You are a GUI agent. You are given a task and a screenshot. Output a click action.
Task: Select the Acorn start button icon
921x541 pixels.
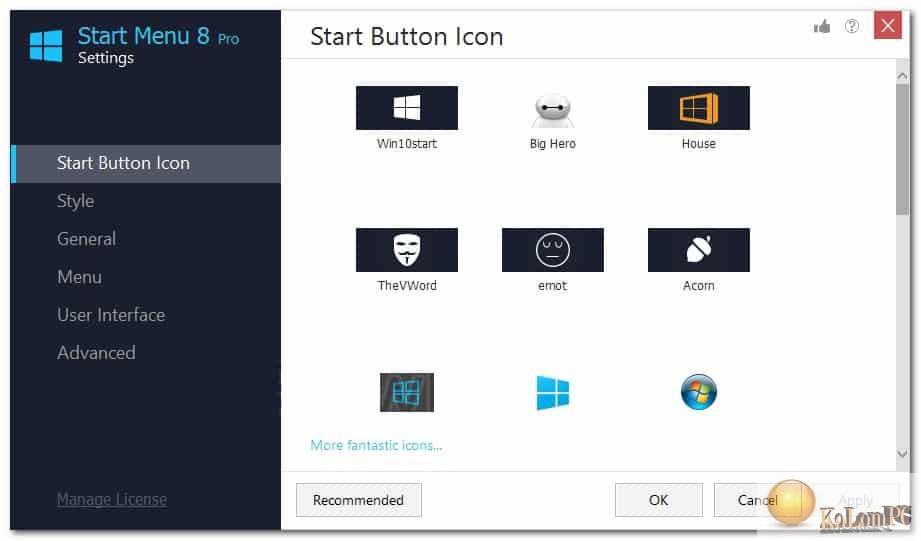pyautogui.click(x=698, y=250)
